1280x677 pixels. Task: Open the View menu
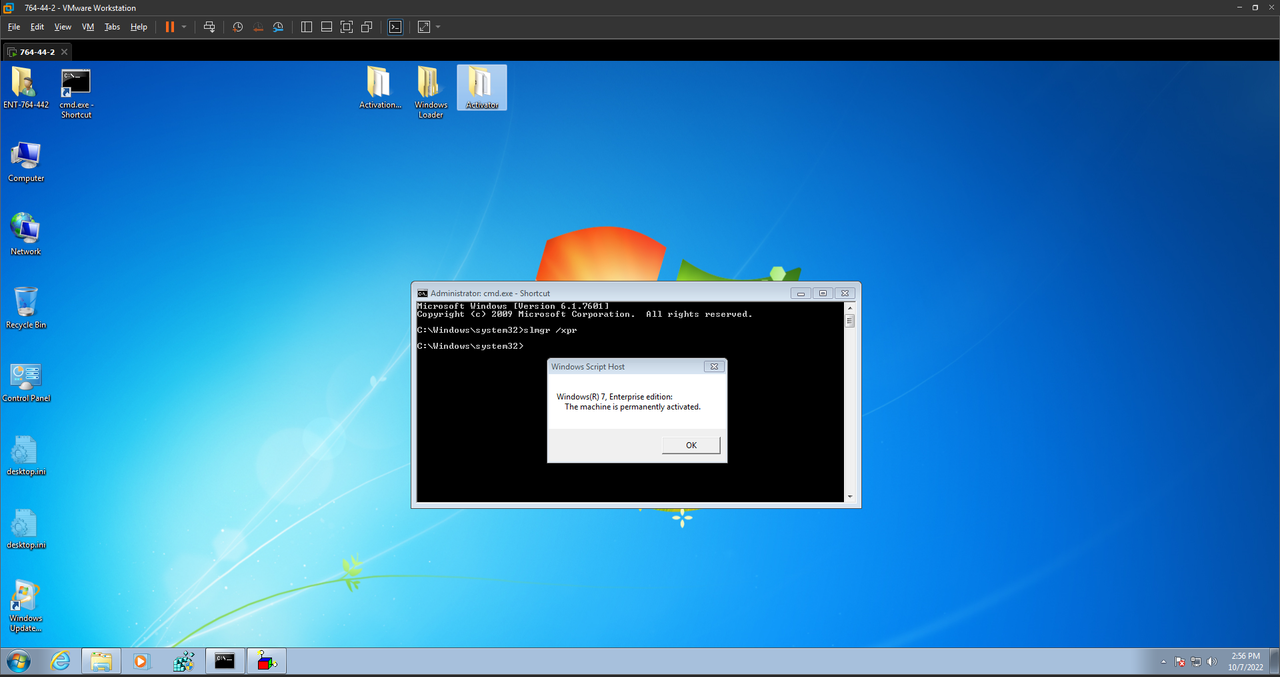63,27
